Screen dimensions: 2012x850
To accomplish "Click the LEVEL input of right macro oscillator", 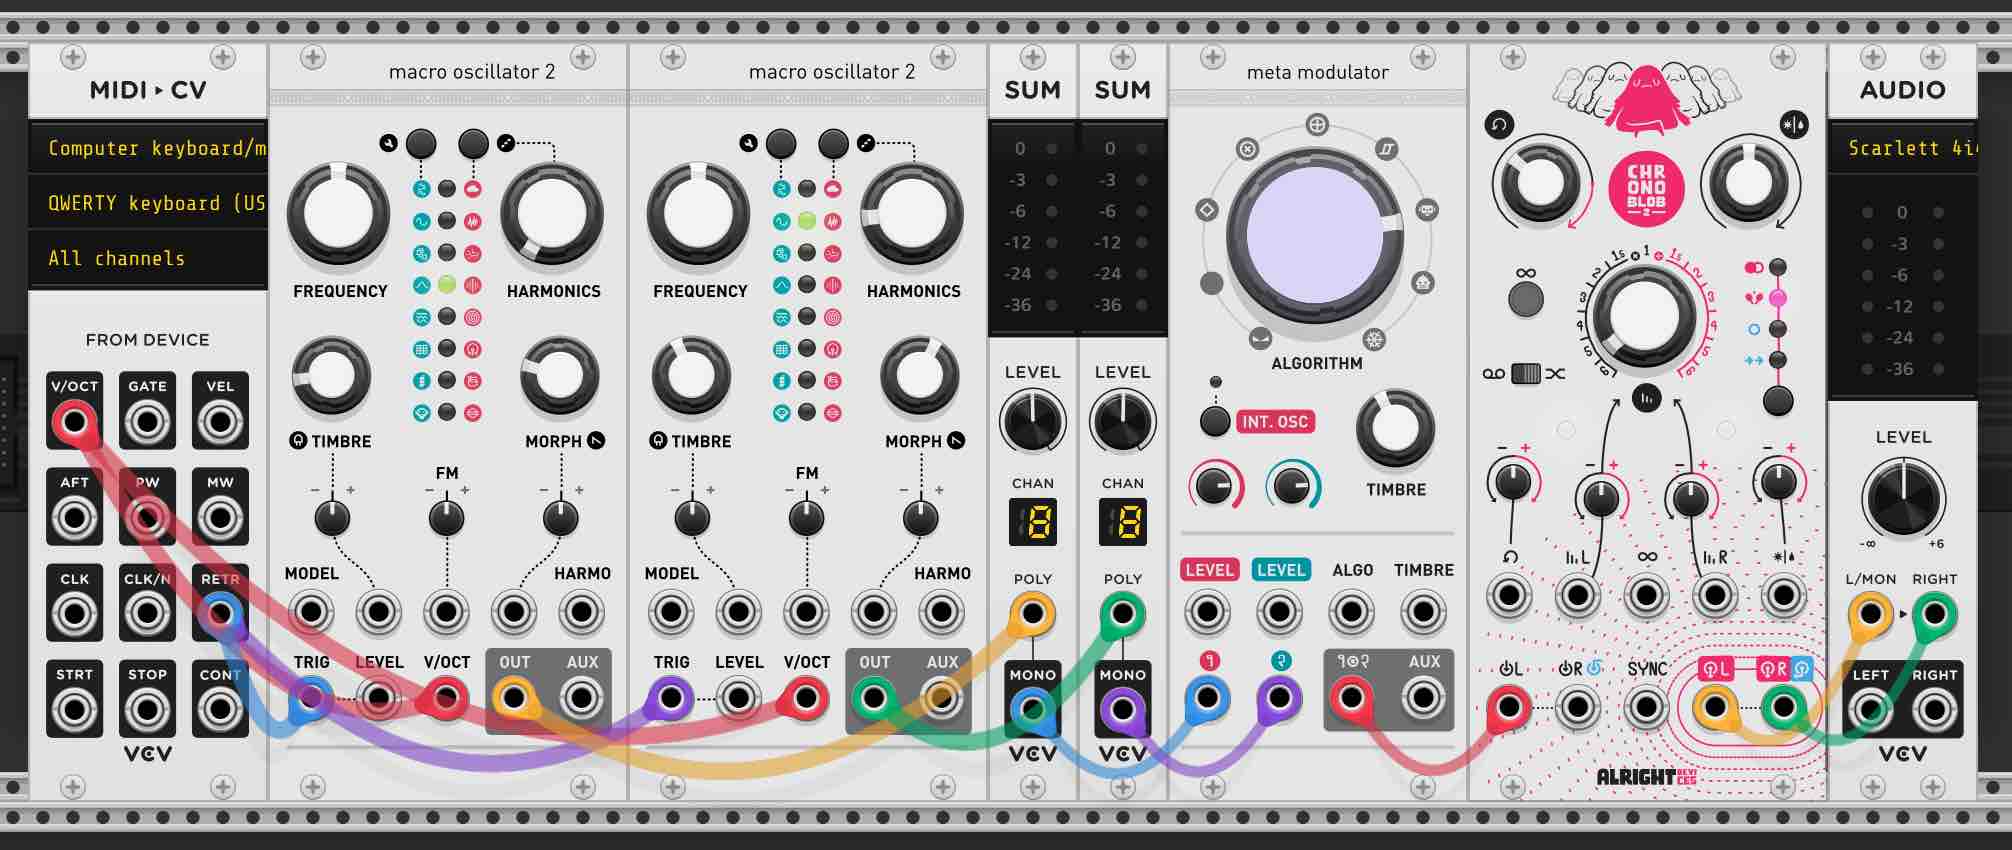I will pos(738,699).
